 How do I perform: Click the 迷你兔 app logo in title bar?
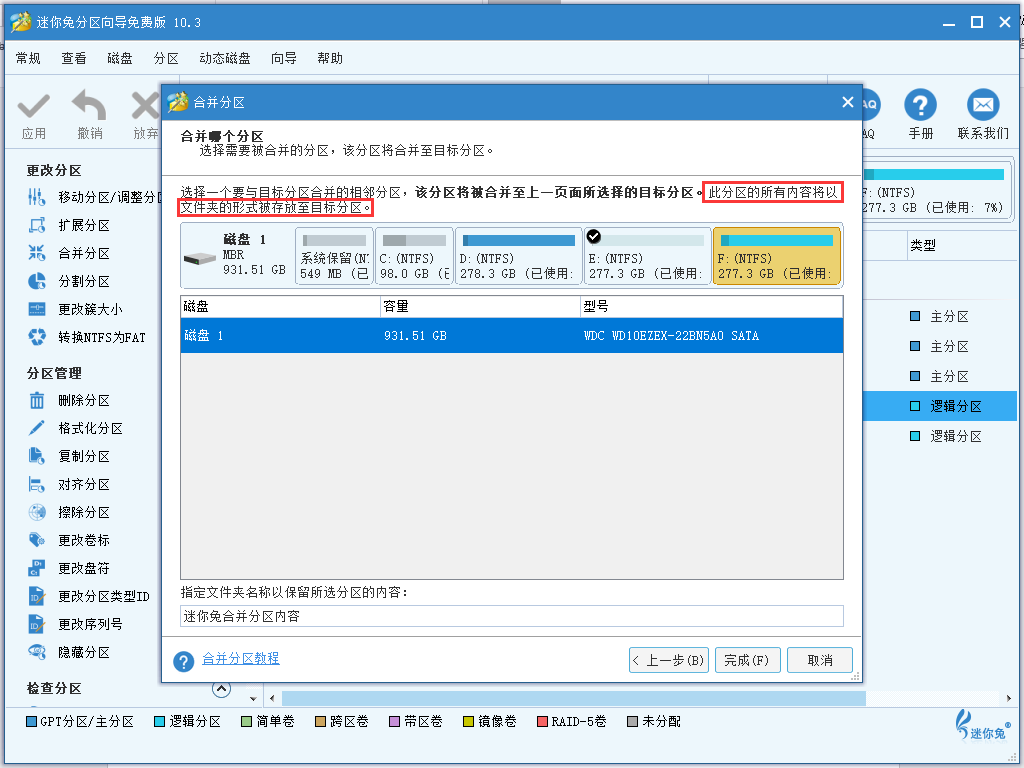coord(21,22)
